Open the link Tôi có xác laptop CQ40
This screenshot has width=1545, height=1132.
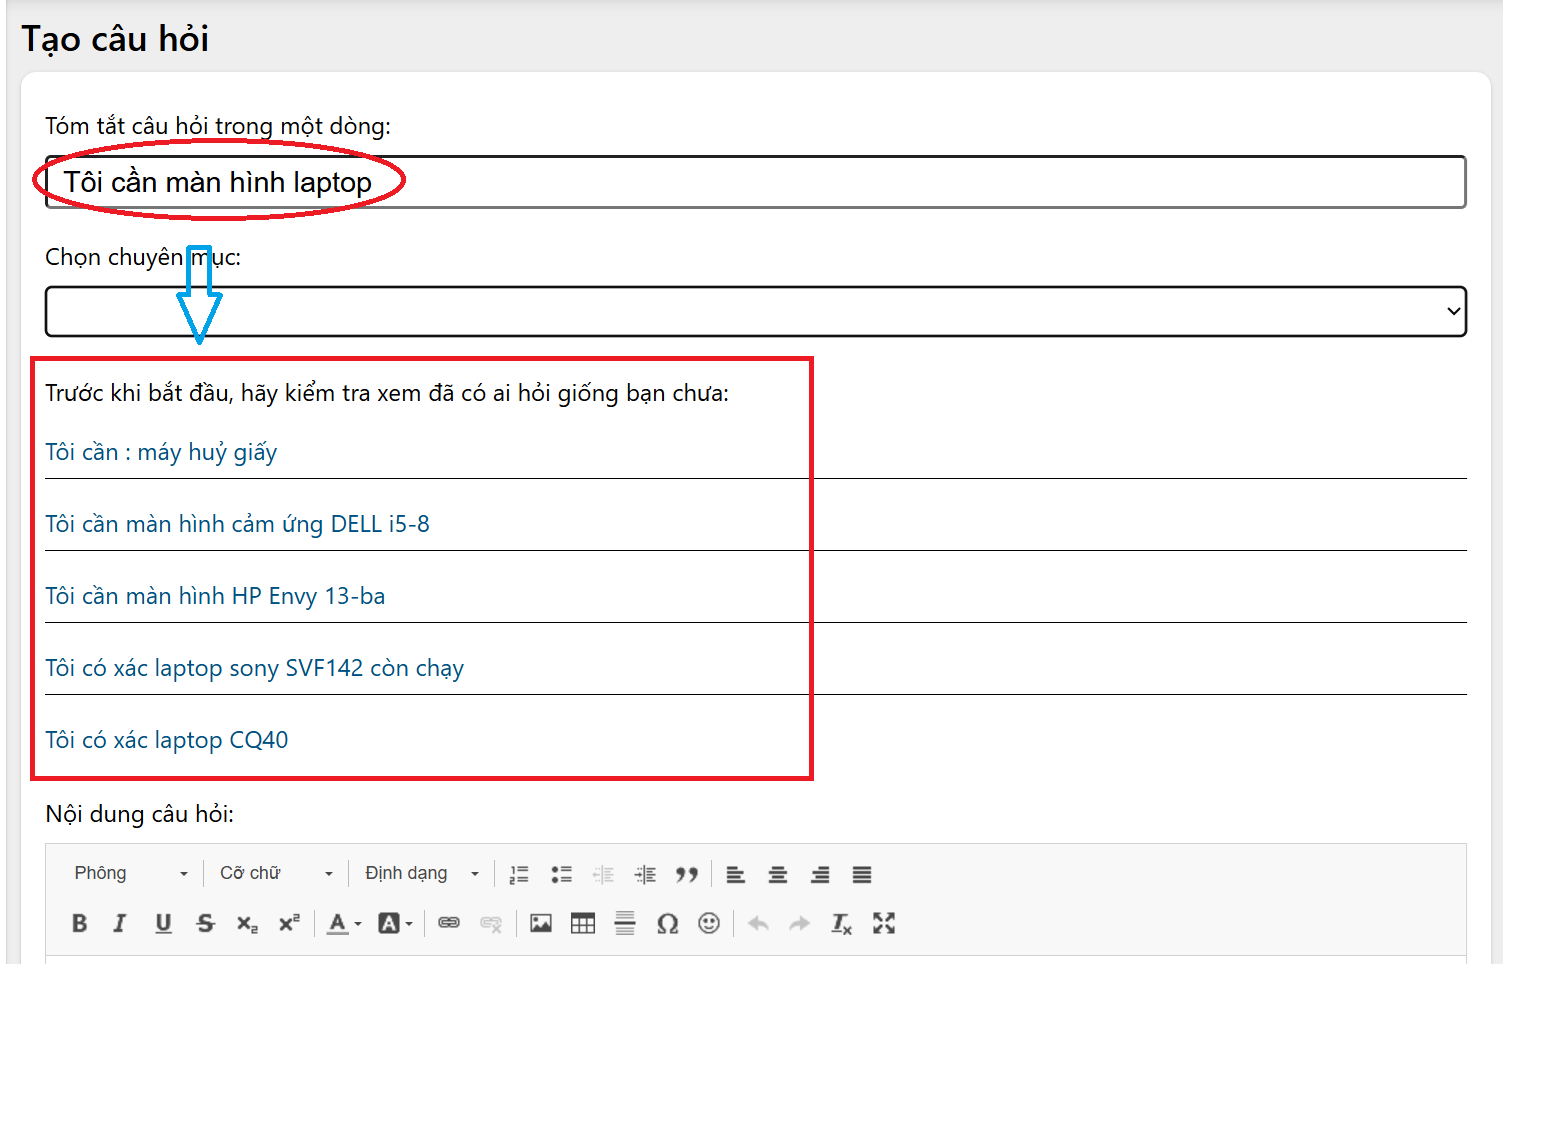tap(167, 740)
